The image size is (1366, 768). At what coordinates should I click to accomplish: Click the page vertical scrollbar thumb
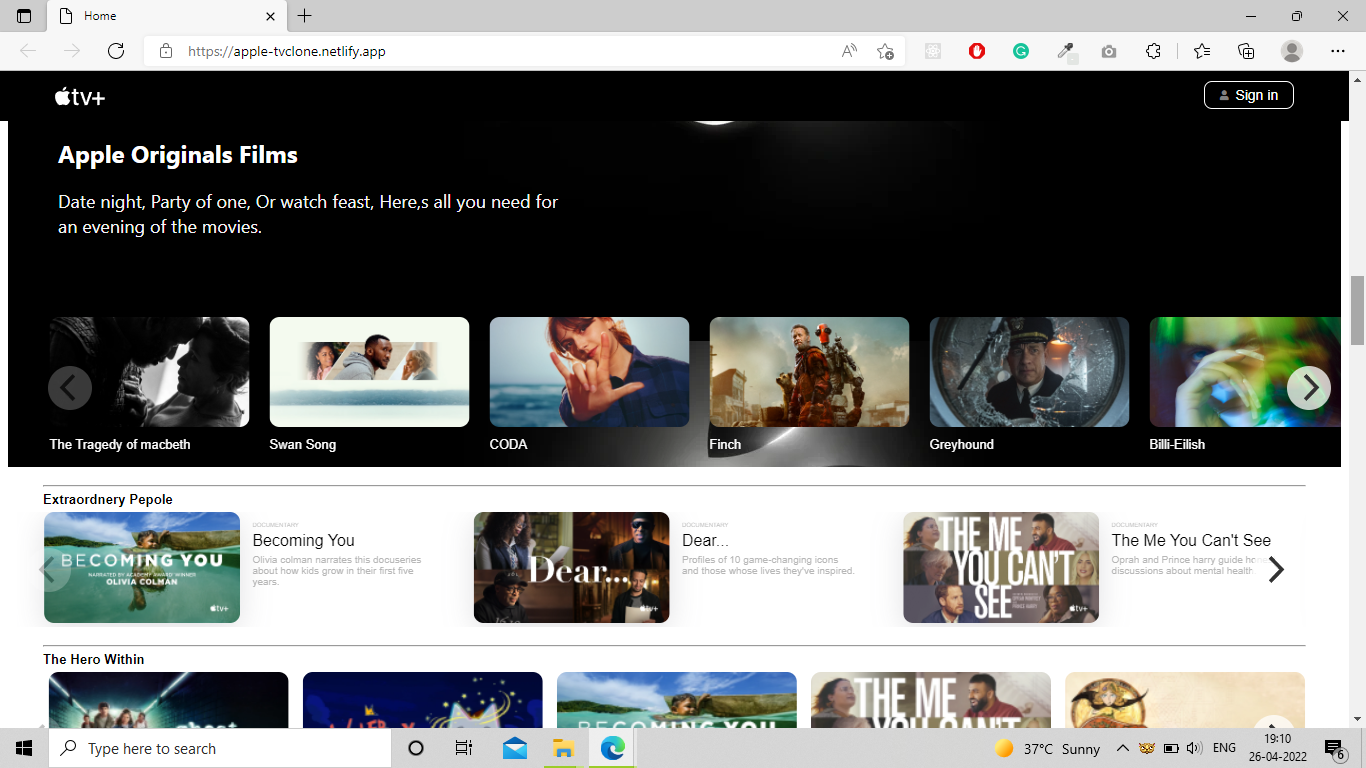click(x=1358, y=311)
